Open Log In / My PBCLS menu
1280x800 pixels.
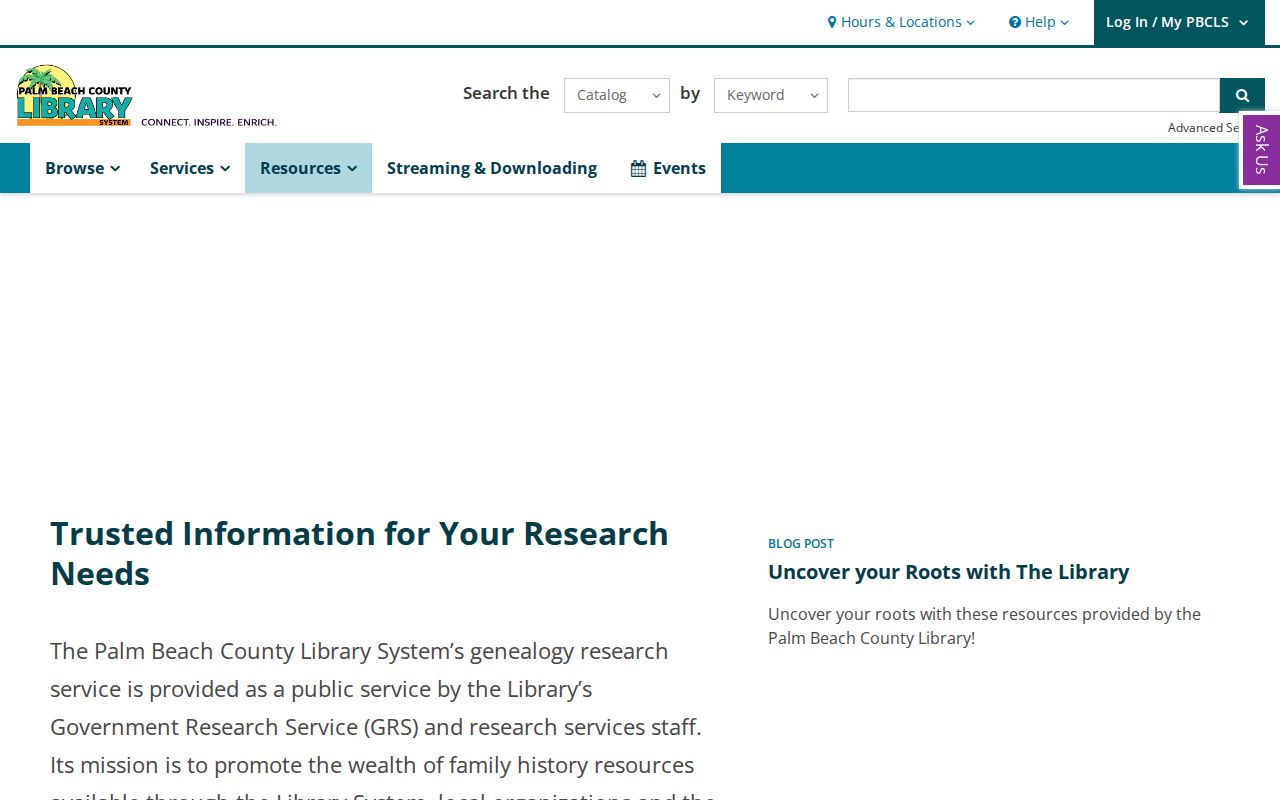pyautogui.click(x=1177, y=22)
